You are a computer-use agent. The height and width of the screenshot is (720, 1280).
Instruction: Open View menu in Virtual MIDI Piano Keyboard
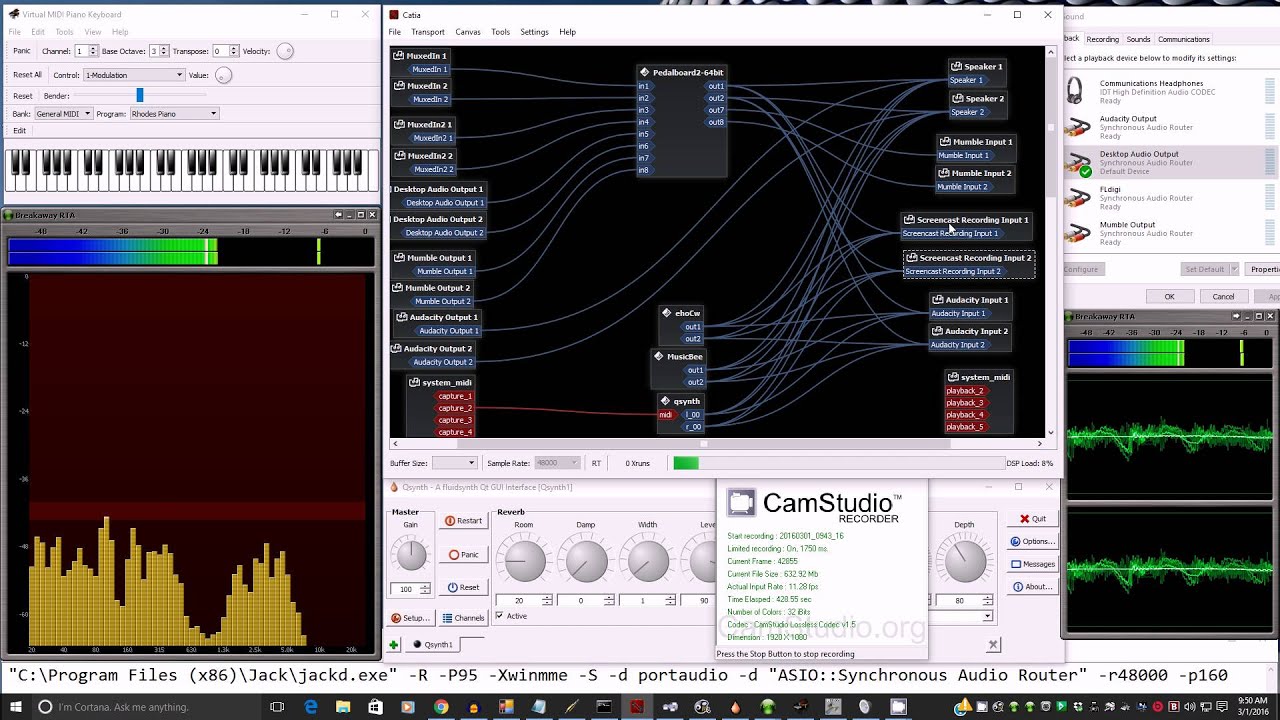[92, 32]
